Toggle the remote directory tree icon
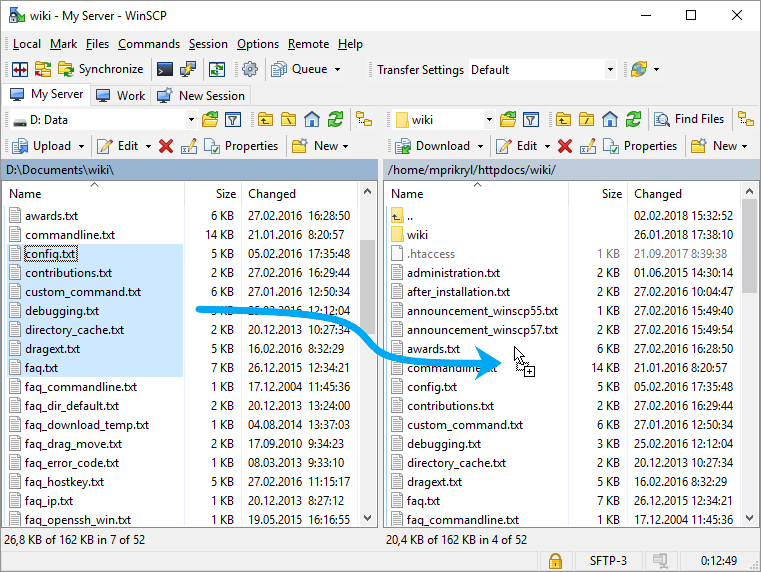Screen dimensions: 761x572 pos(746,119)
